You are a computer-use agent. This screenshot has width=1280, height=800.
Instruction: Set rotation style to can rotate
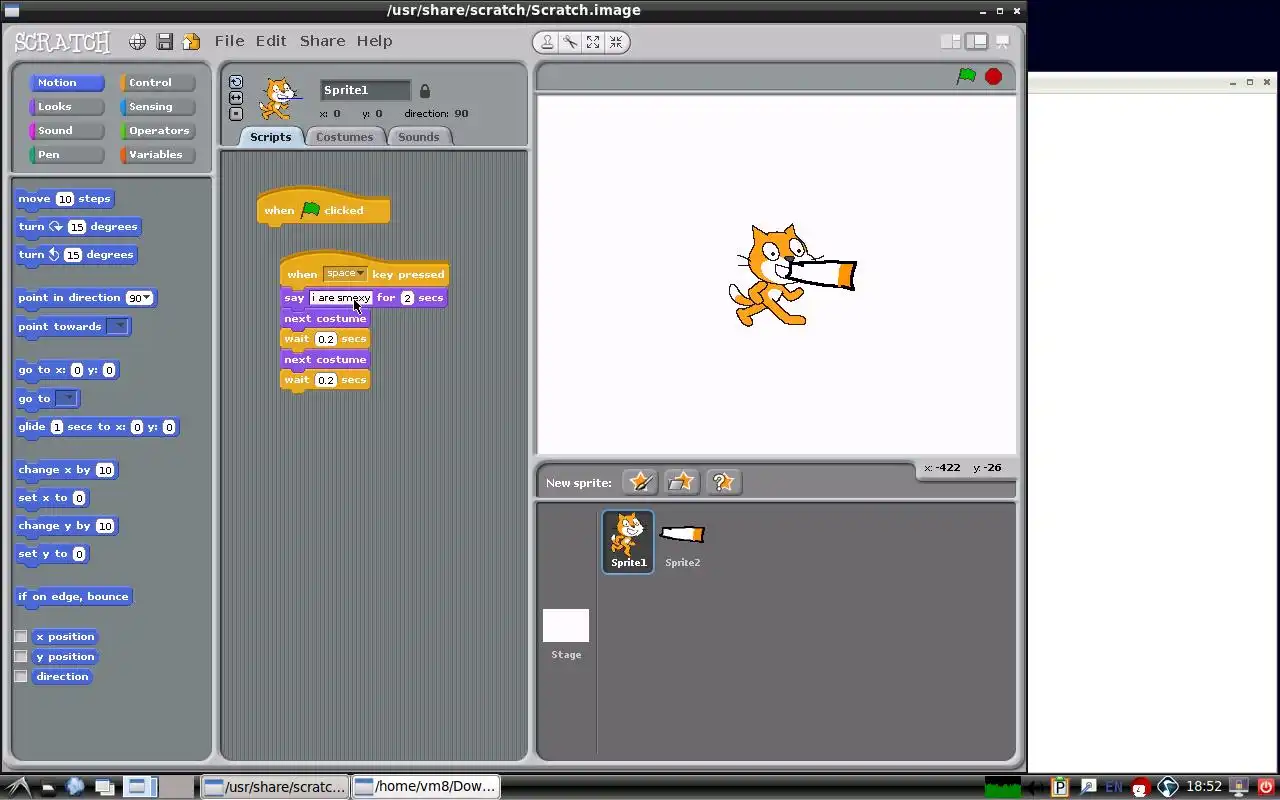tap(236, 82)
